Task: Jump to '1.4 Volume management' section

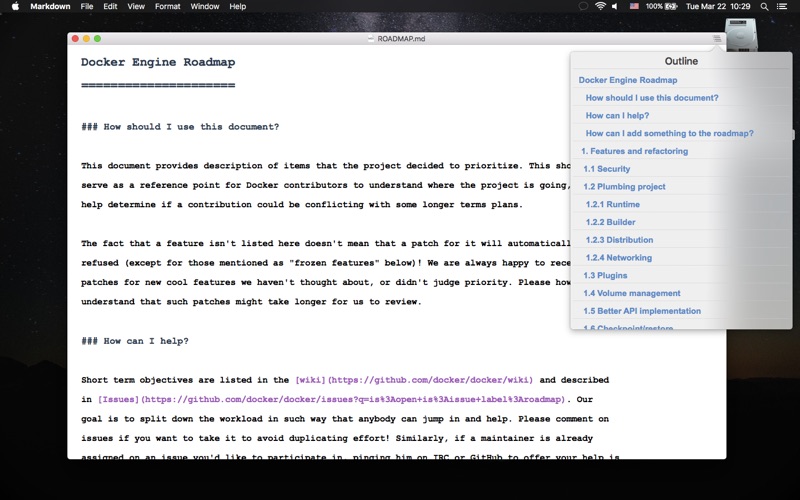Action: (632, 293)
